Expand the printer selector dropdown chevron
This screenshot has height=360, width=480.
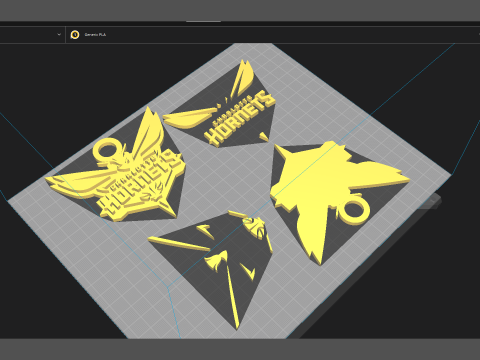[x=59, y=34]
